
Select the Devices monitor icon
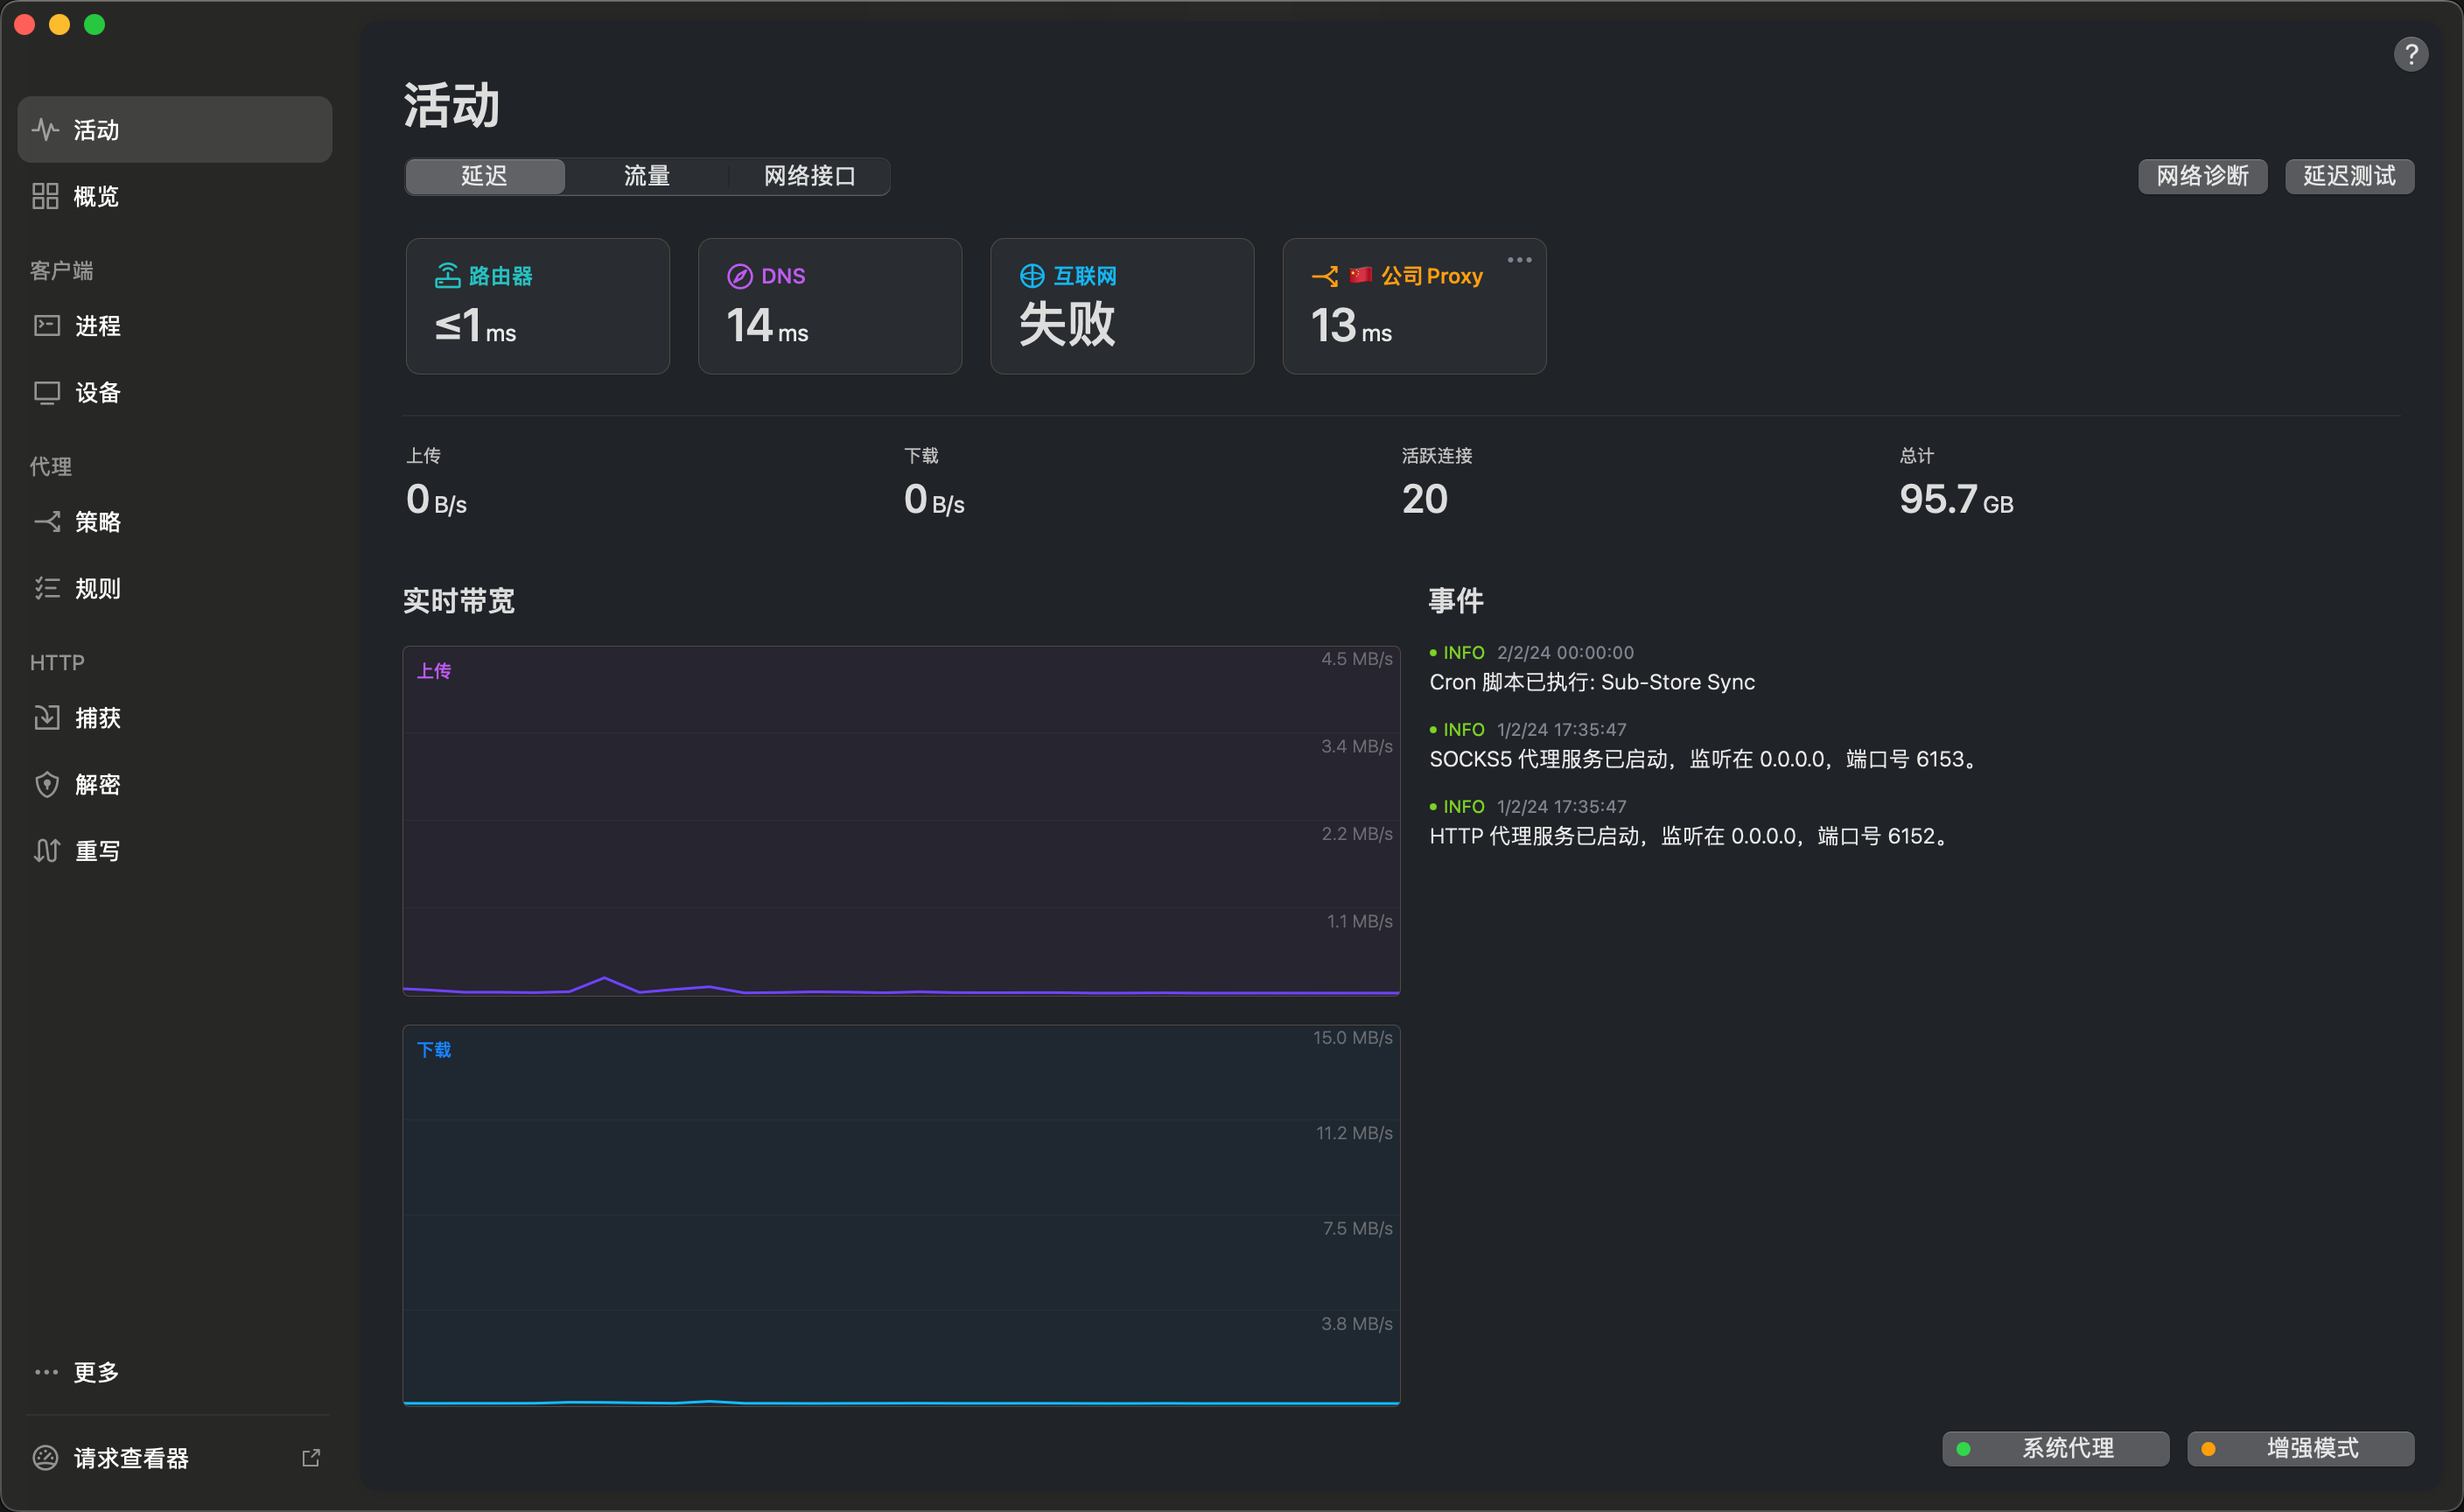pyautogui.click(x=47, y=392)
